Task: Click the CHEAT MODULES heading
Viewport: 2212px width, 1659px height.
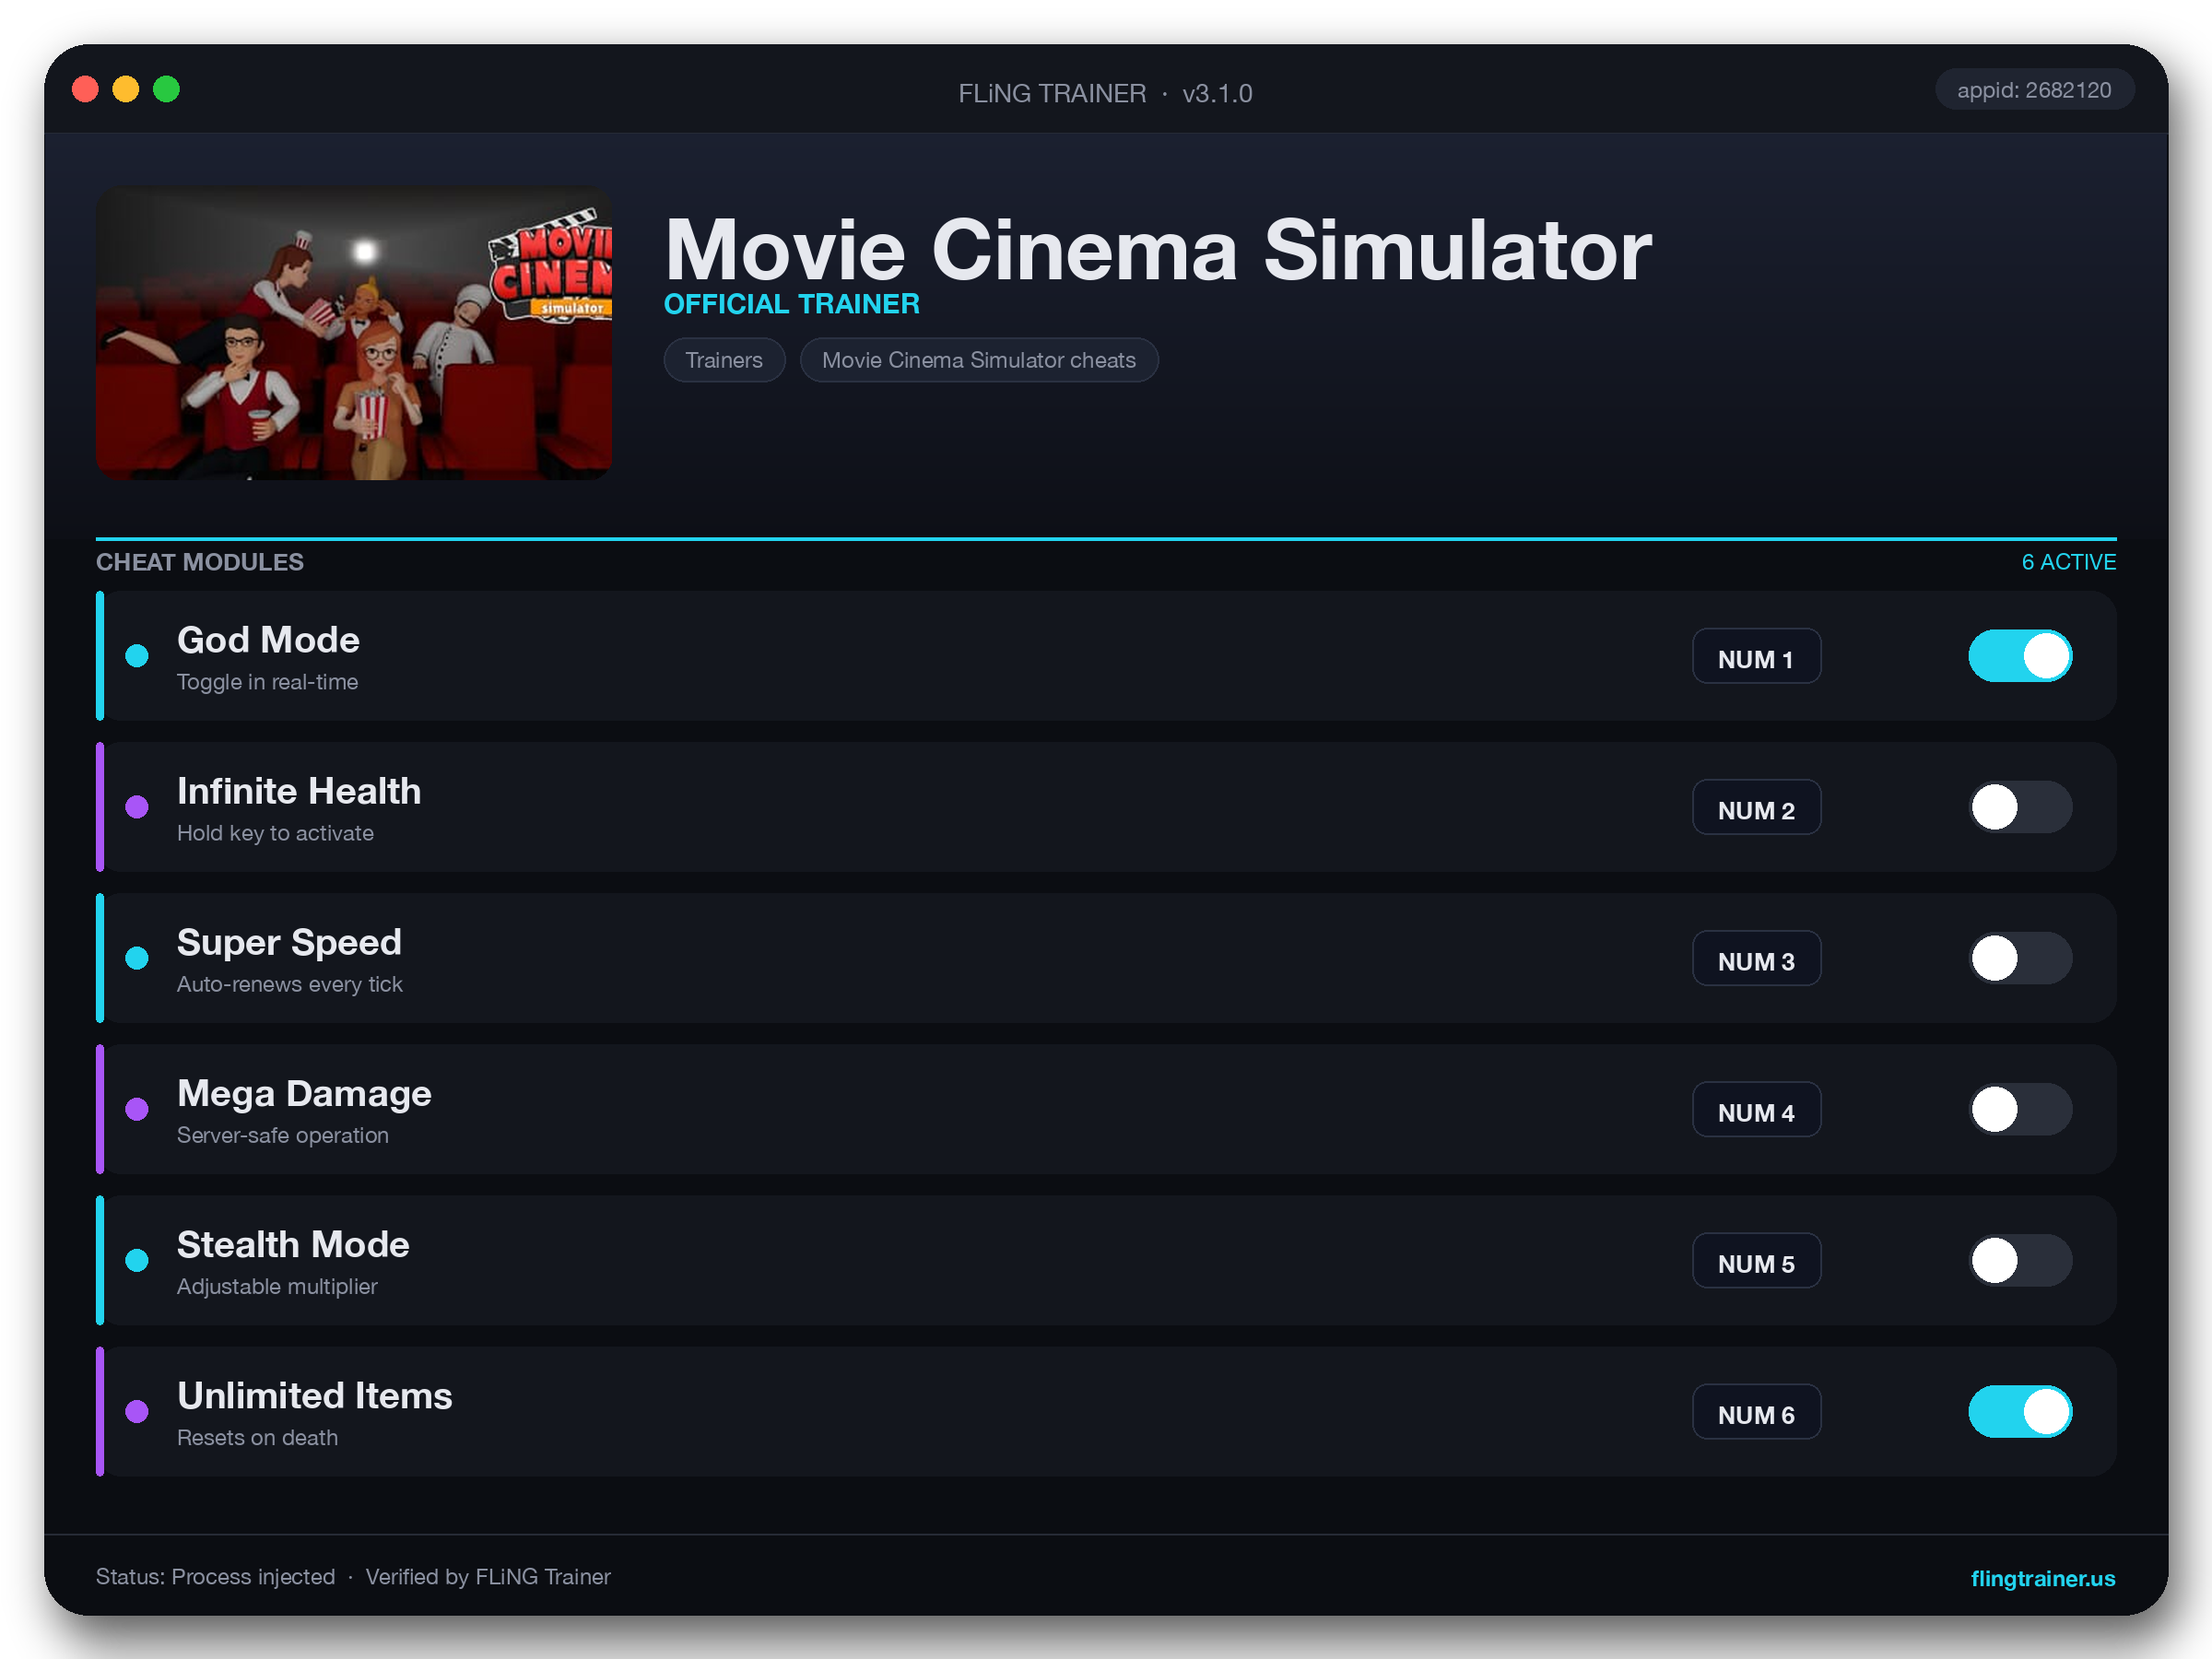Action: coord(200,562)
